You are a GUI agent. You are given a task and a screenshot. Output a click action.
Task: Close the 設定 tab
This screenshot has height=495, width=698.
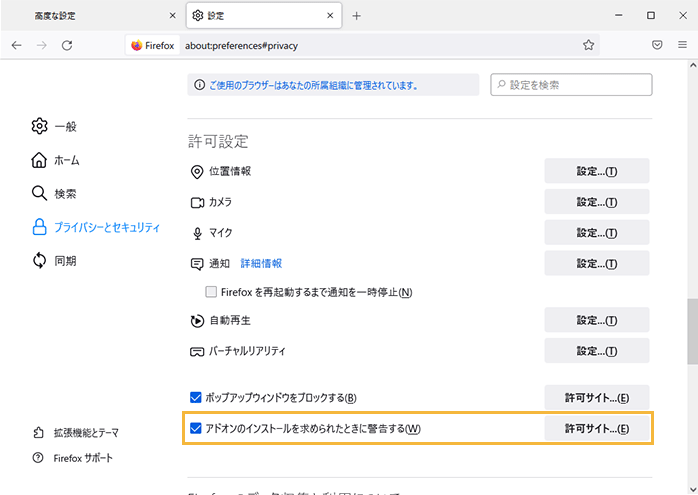pyautogui.click(x=328, y=16)
